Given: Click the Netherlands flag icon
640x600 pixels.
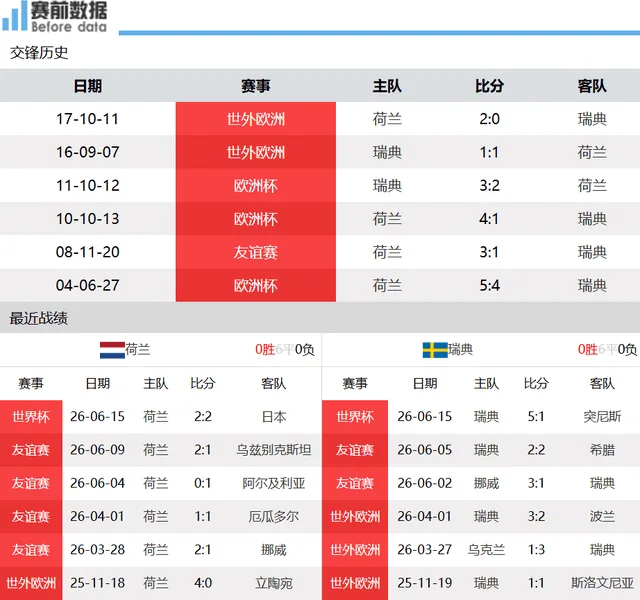Looking at the screenshot, I should click(112, 350).
